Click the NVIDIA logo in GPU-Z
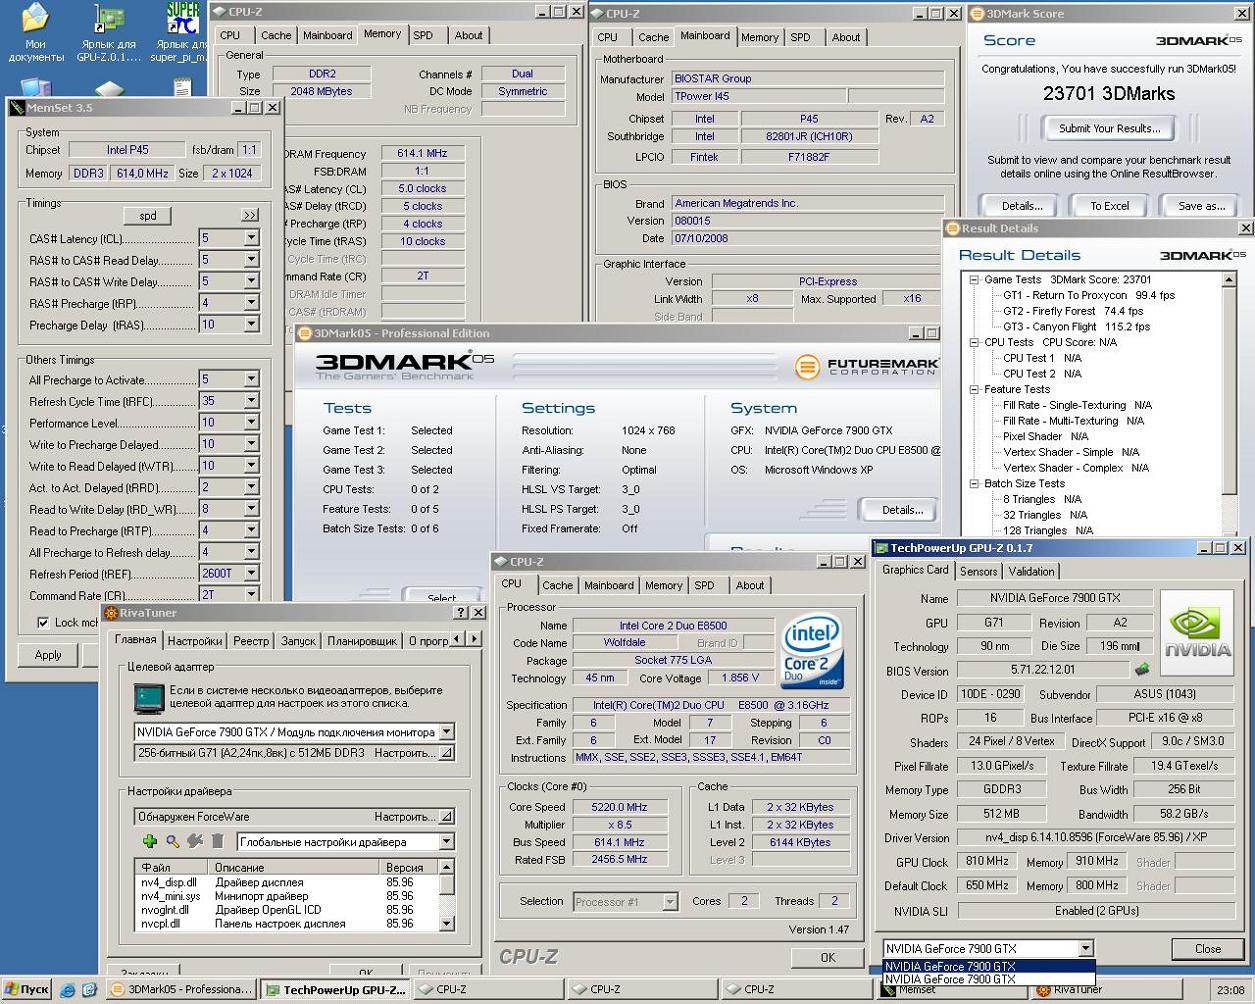 [1195, 634]
